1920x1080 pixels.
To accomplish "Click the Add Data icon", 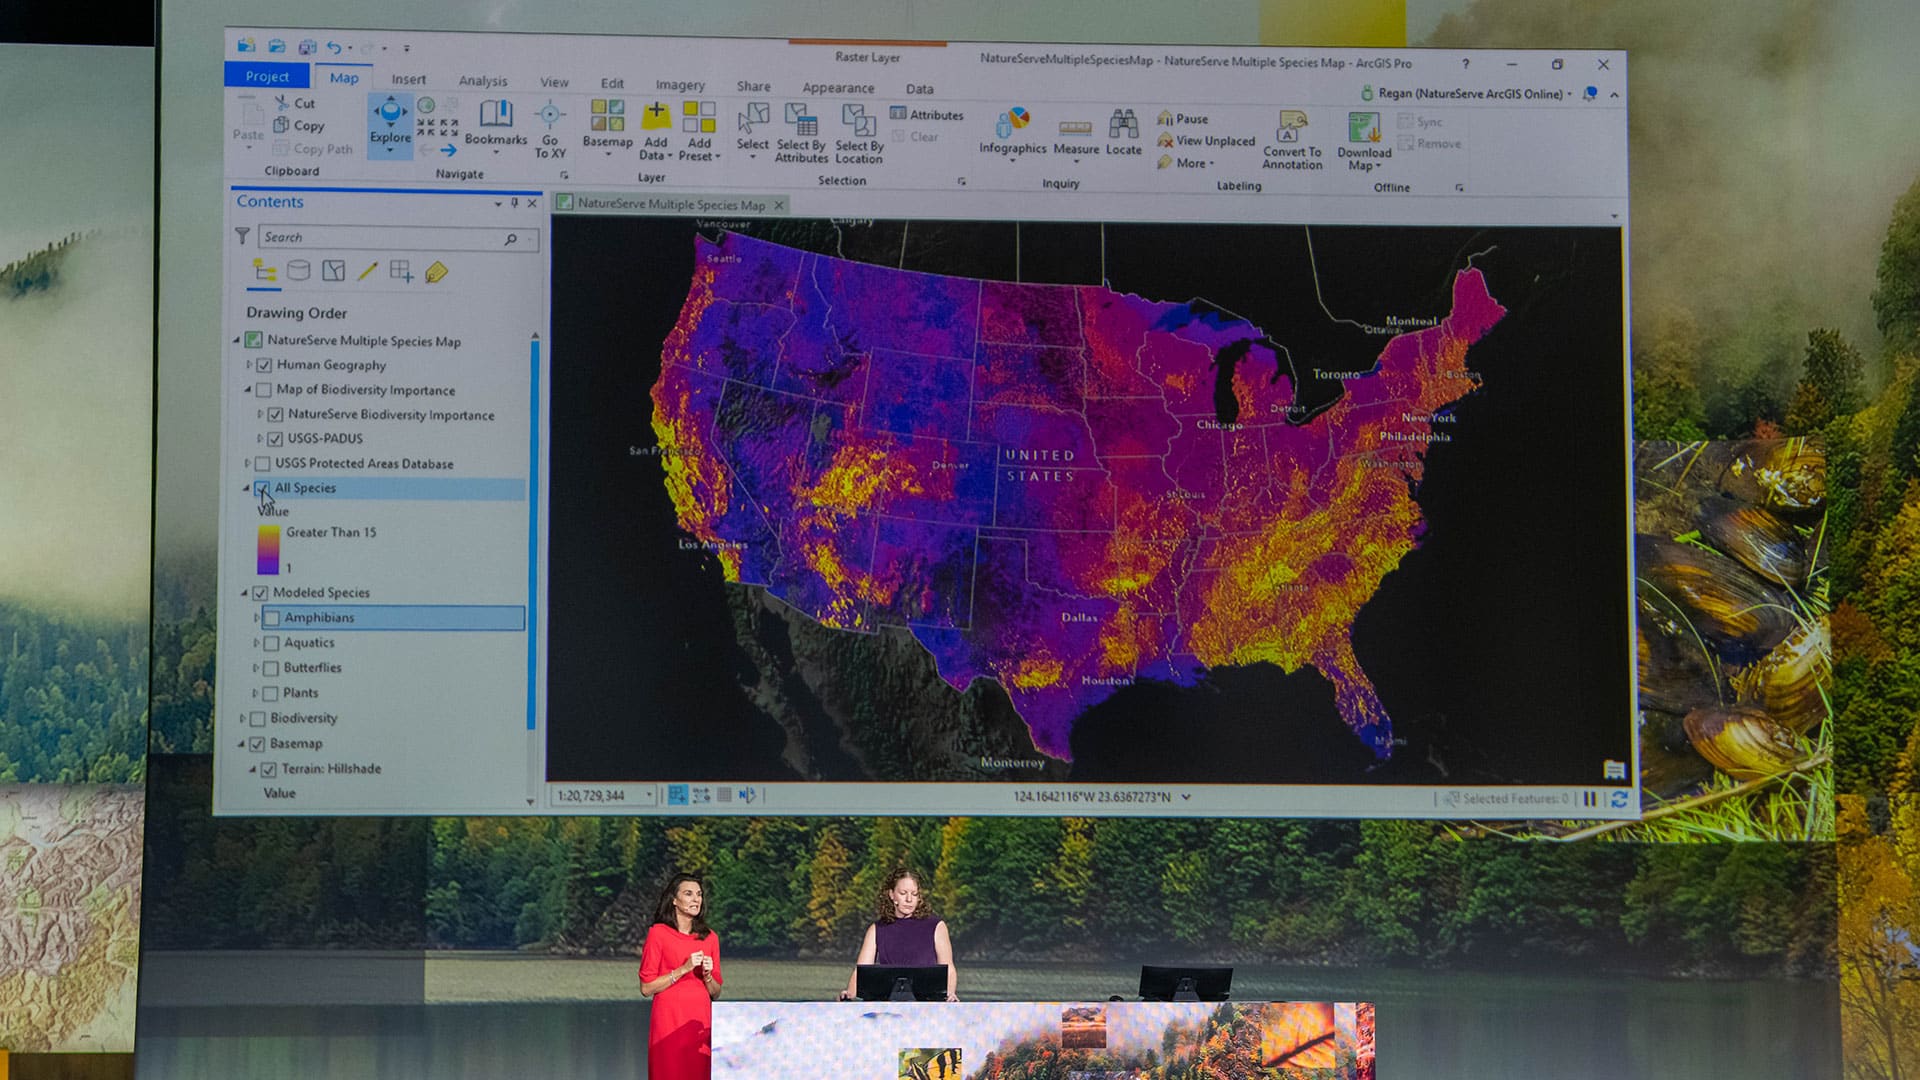I will [655, 117].
